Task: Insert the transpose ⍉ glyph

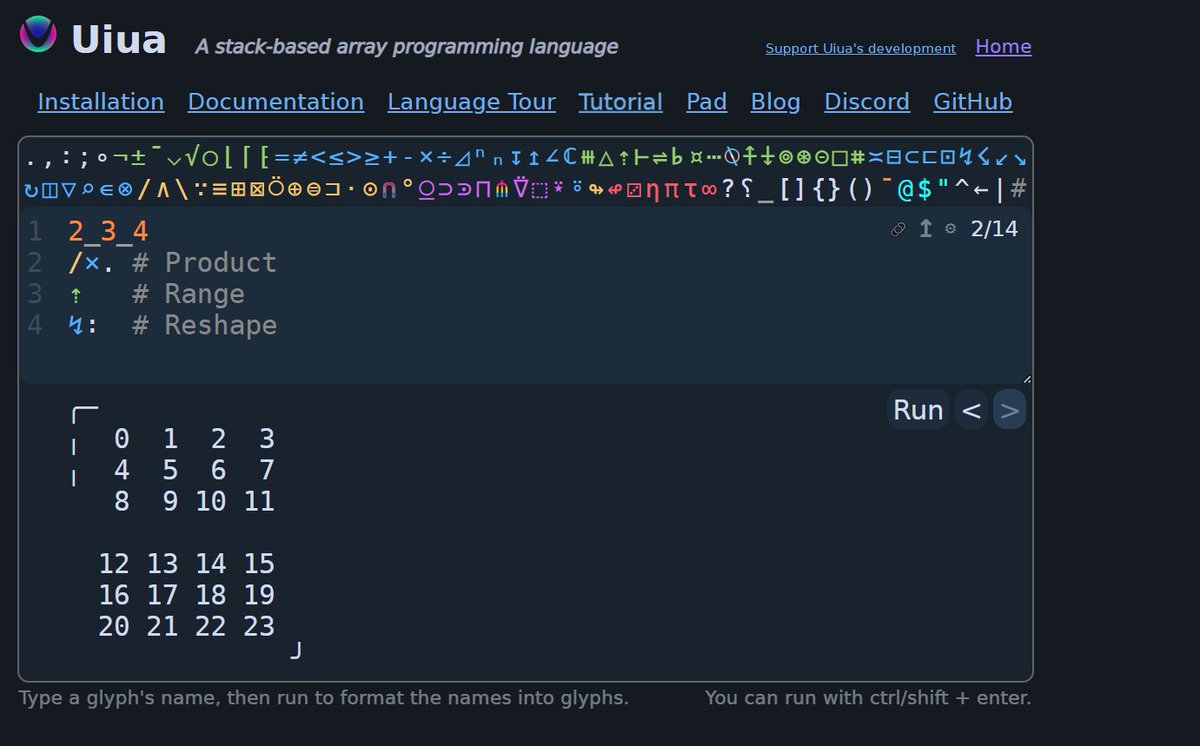Action: pyautogui.click(x=732, y=157)
